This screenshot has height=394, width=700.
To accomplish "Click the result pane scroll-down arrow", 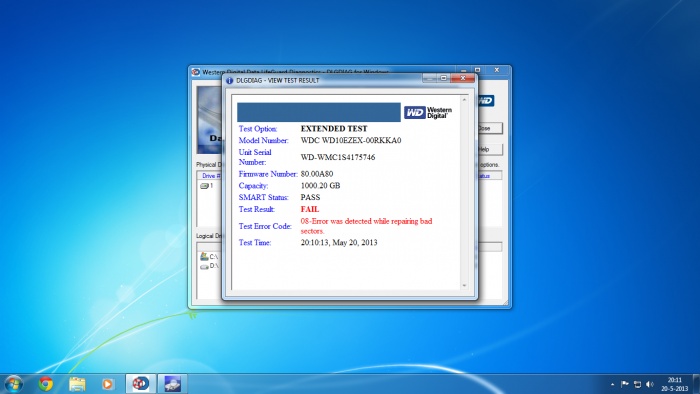I will [464, 286].
